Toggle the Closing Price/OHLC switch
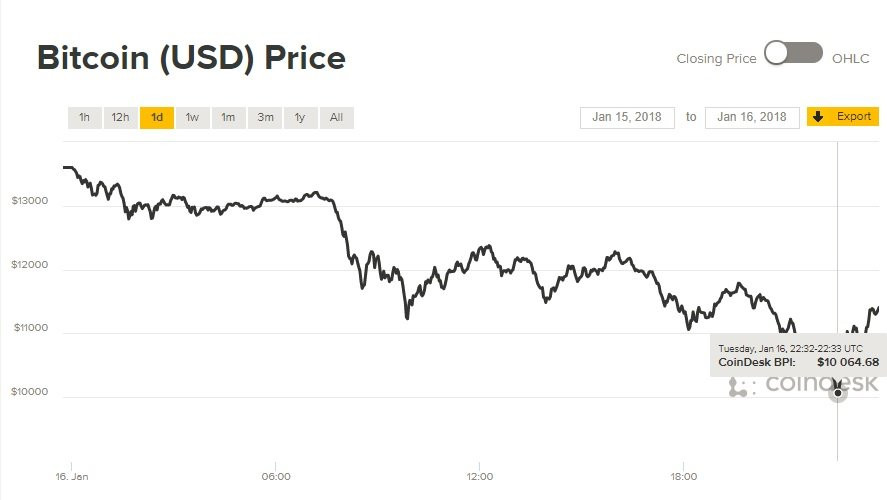This screenshot has height=500, width=887. point(793,54)
